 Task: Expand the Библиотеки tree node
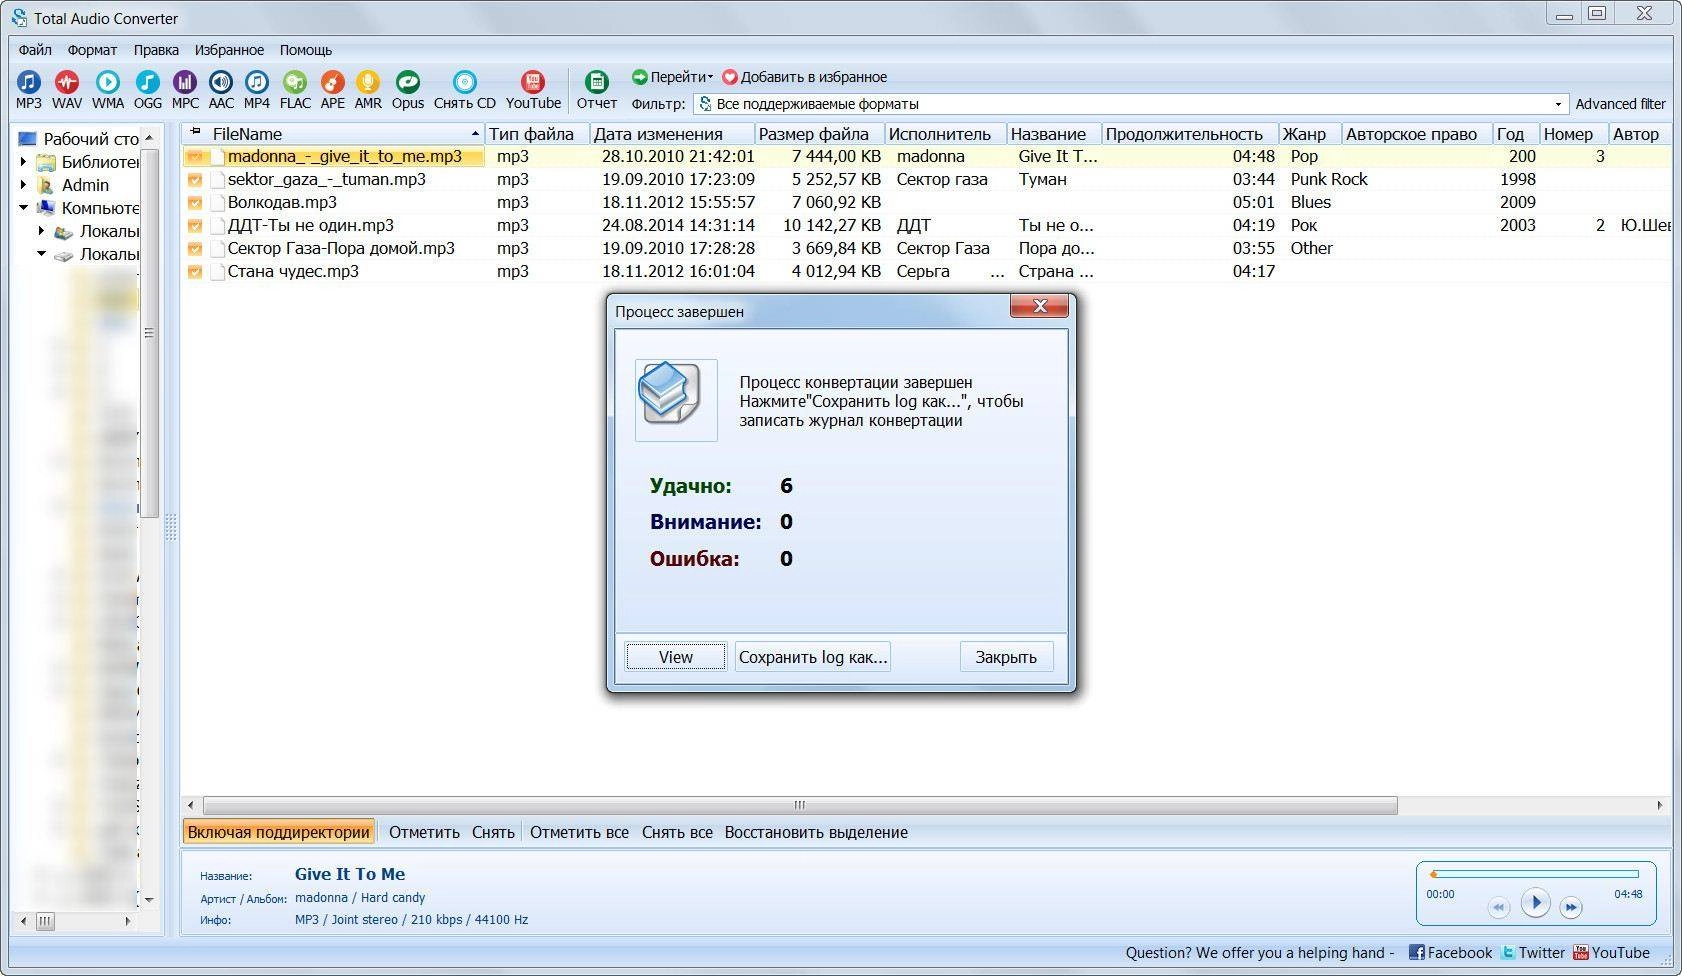pos(24,162)
